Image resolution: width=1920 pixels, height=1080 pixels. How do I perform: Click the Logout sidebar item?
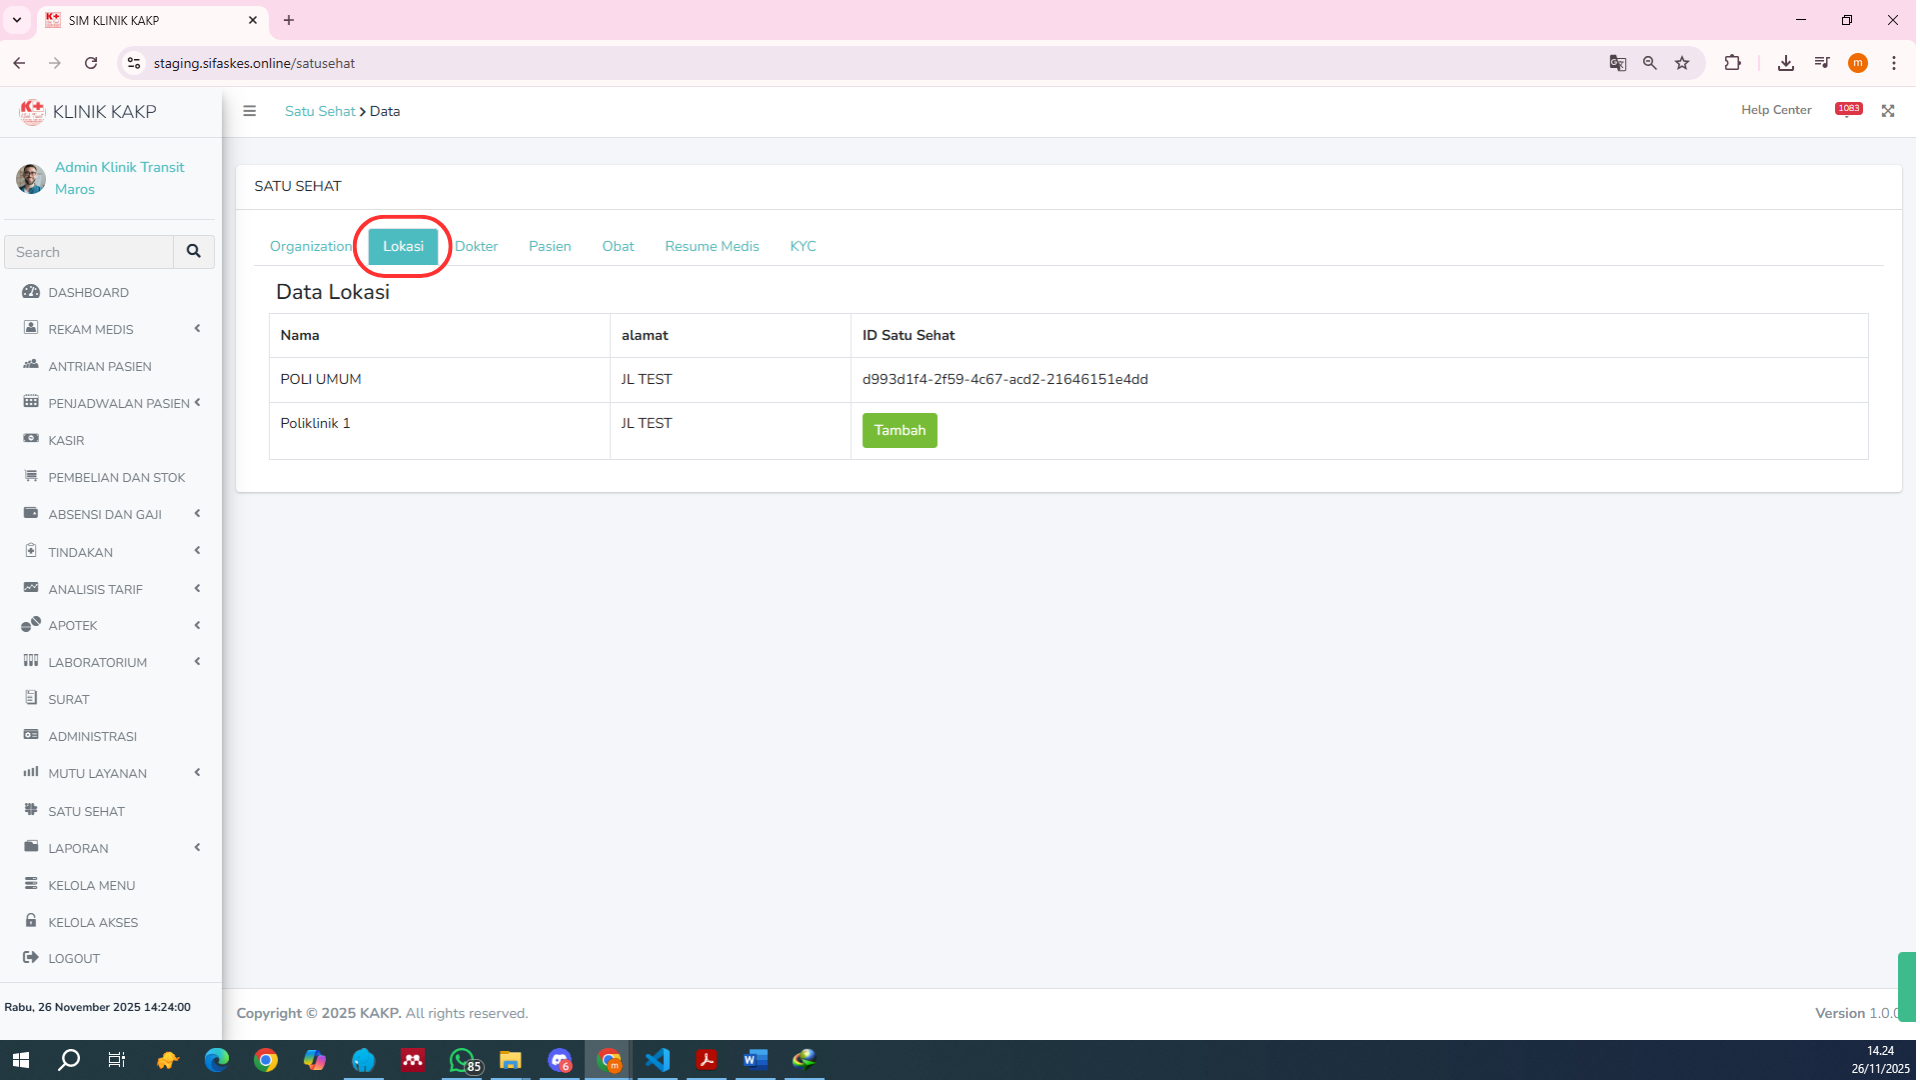pos(74,958)
